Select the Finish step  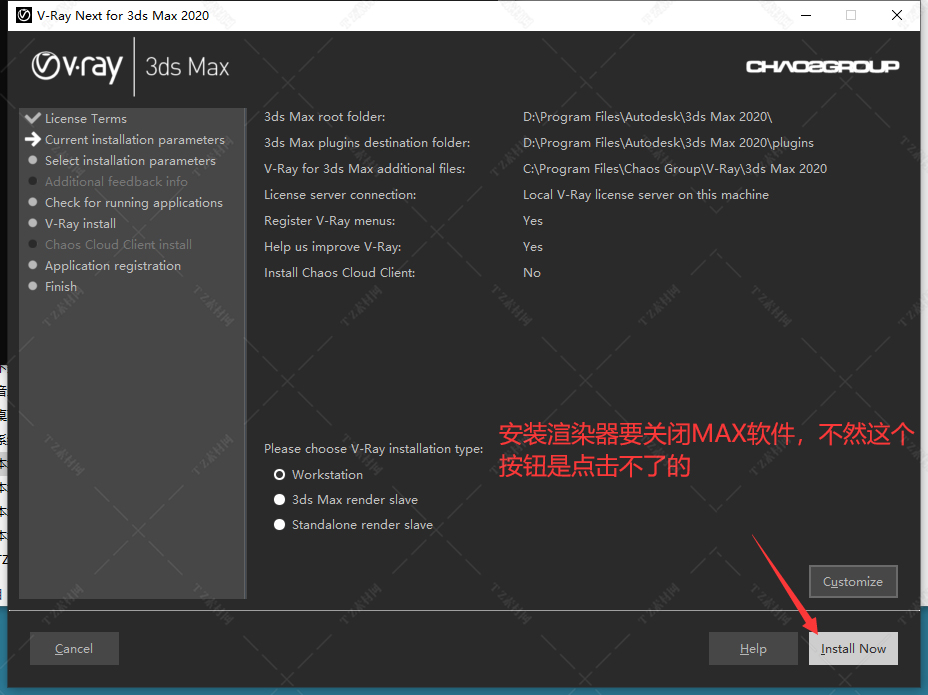pos(61,287)
